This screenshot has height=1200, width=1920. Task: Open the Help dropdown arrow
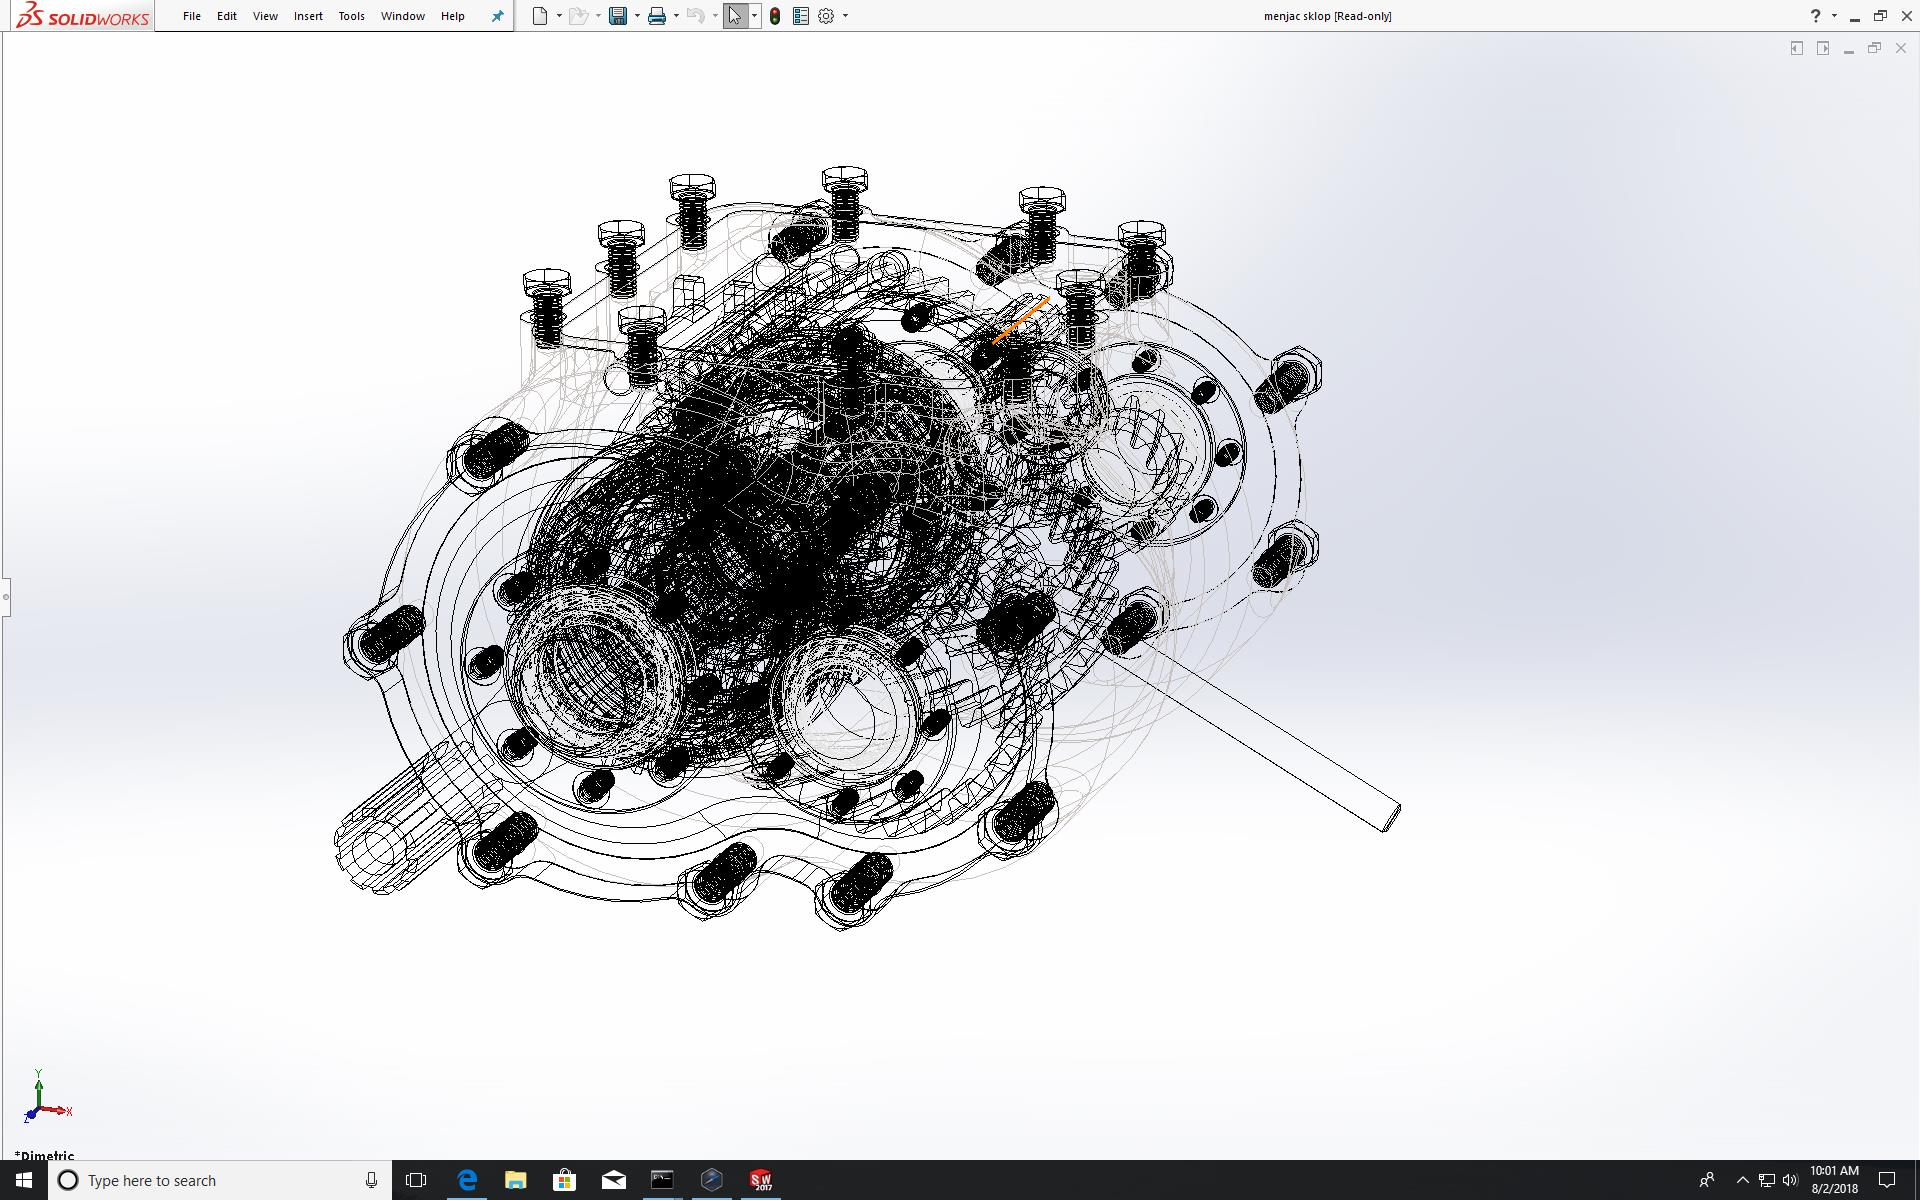coord(1834,16)
